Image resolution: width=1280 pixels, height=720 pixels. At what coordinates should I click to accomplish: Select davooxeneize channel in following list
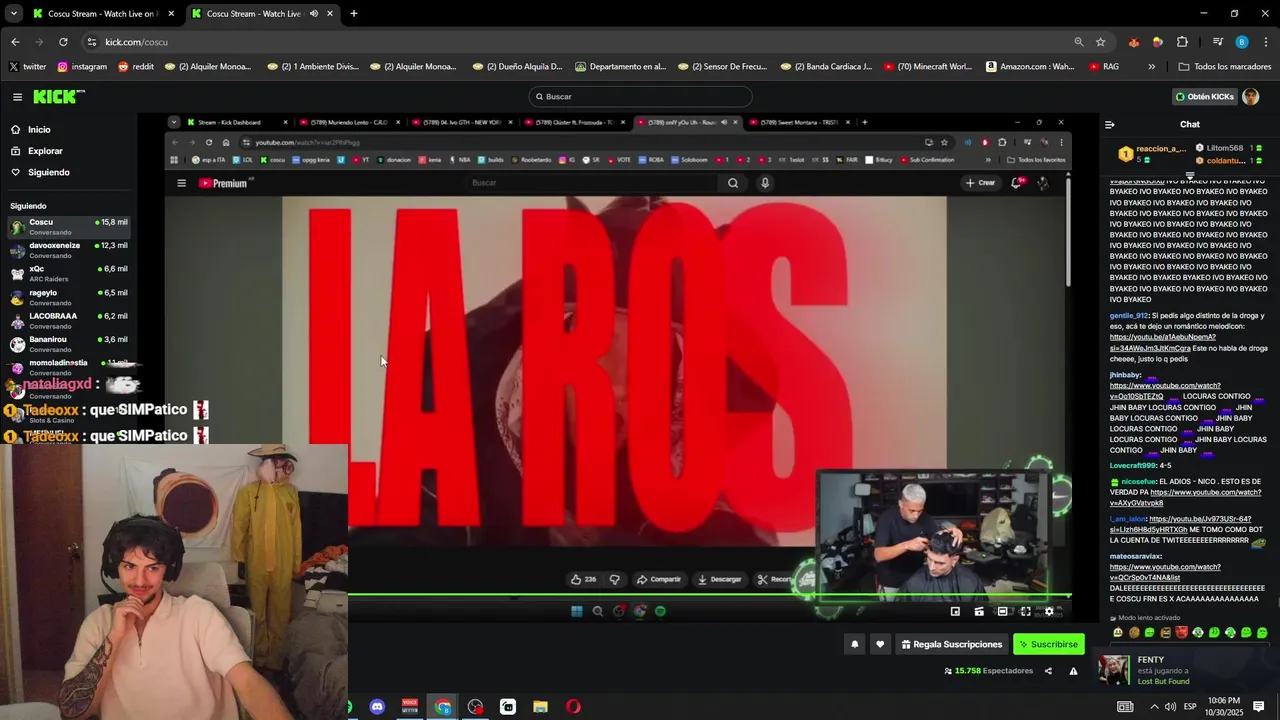68,250
